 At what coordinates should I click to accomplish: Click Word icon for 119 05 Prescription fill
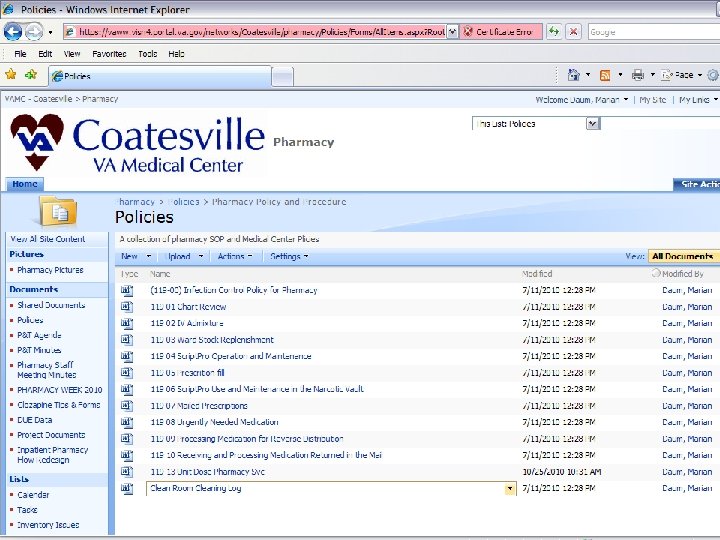click(127, 373)
